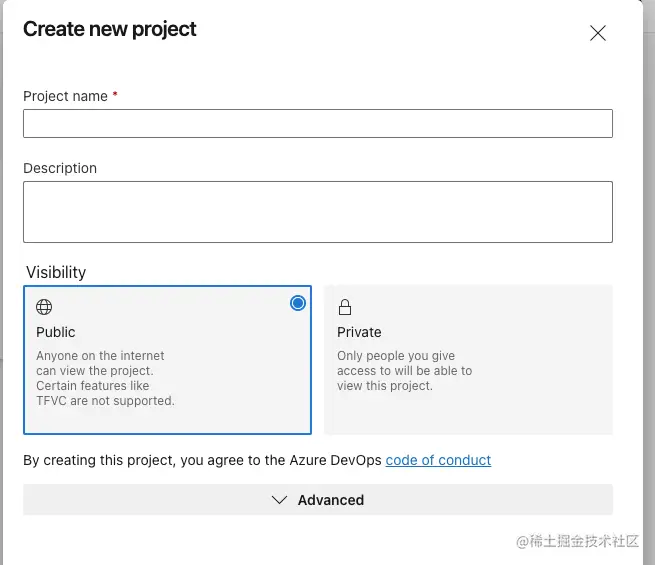Click the 'Create new project' dialog title
Screen dimensions: 655x565
coord(110,29)
